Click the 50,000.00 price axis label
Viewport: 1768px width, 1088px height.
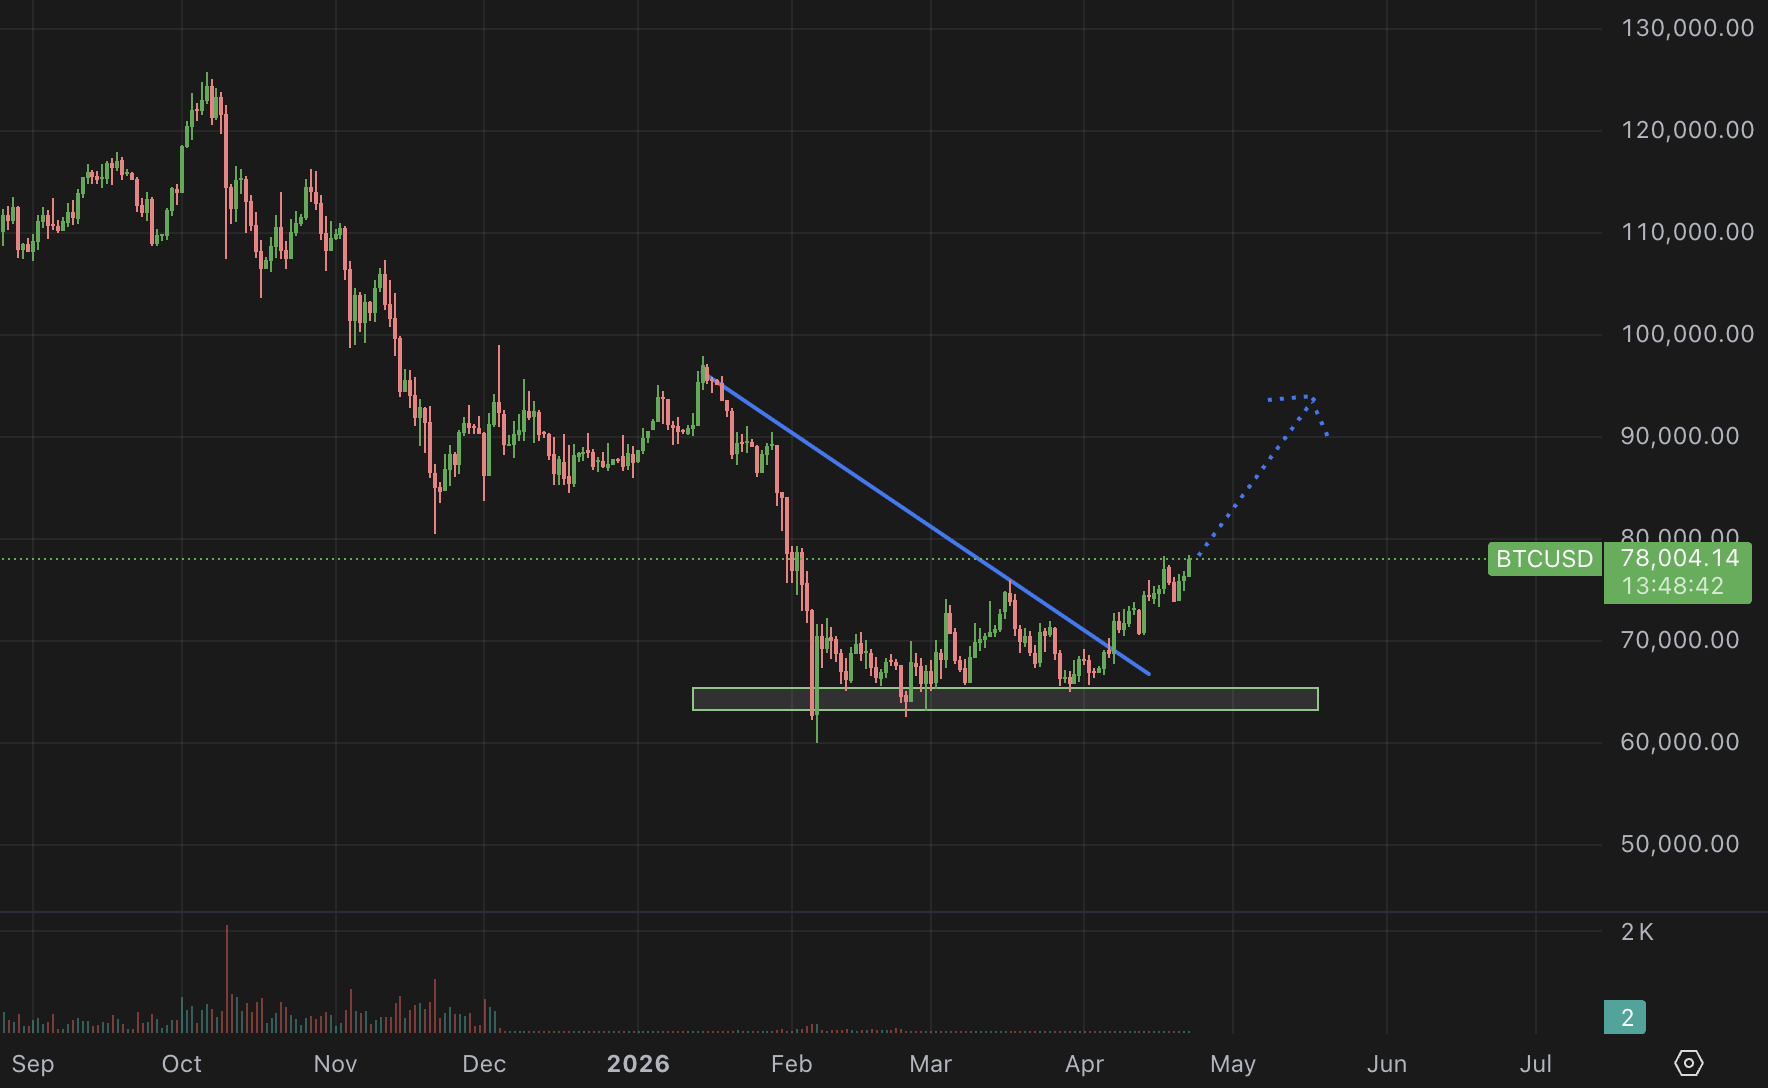1679,844
